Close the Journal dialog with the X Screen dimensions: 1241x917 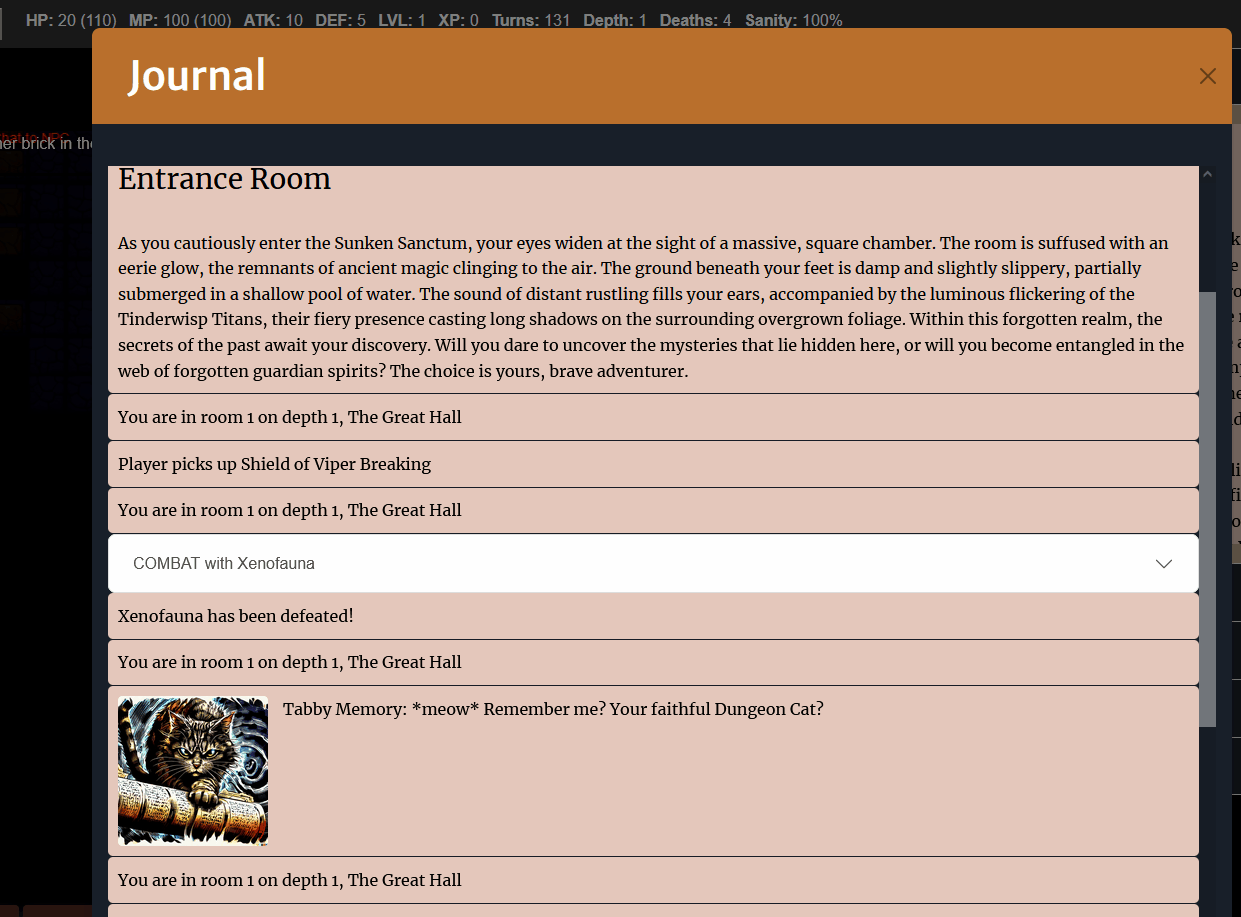tap(1207, 76)
